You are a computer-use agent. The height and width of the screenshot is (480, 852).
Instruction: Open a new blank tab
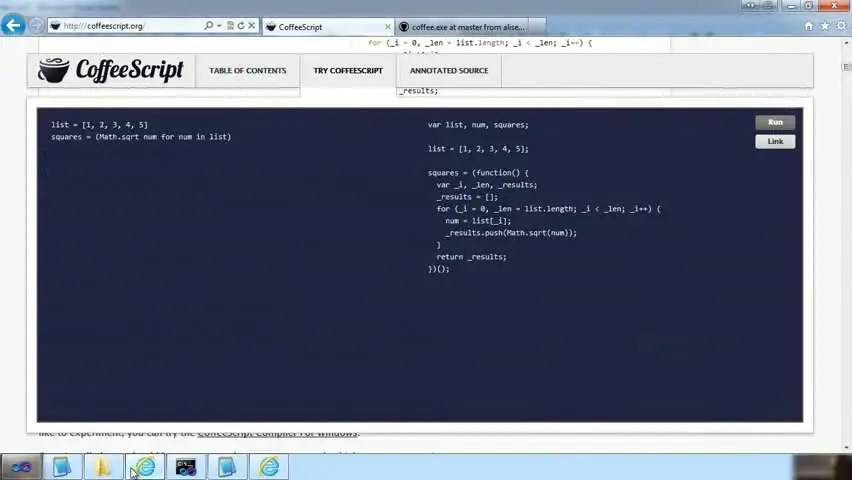tap(537, 27)
